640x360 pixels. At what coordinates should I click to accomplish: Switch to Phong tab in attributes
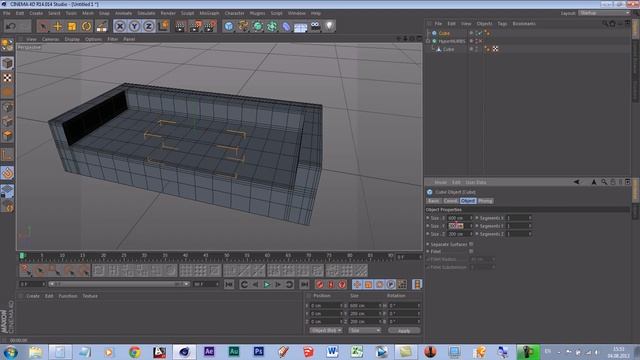(x=485, y=201)
